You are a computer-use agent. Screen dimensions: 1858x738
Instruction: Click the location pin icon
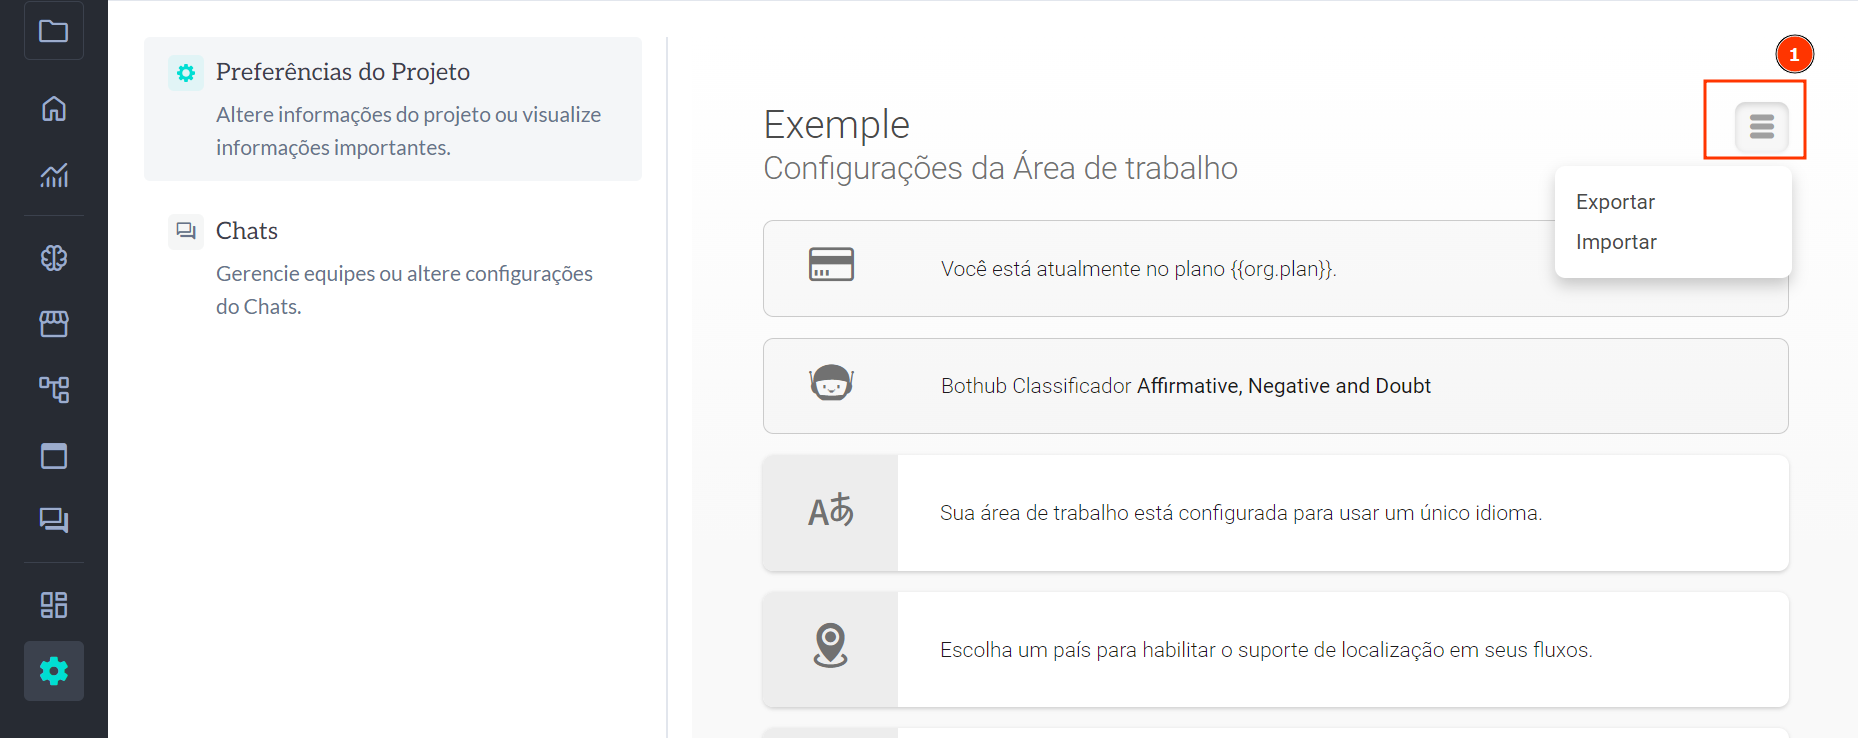click(830, 646)
